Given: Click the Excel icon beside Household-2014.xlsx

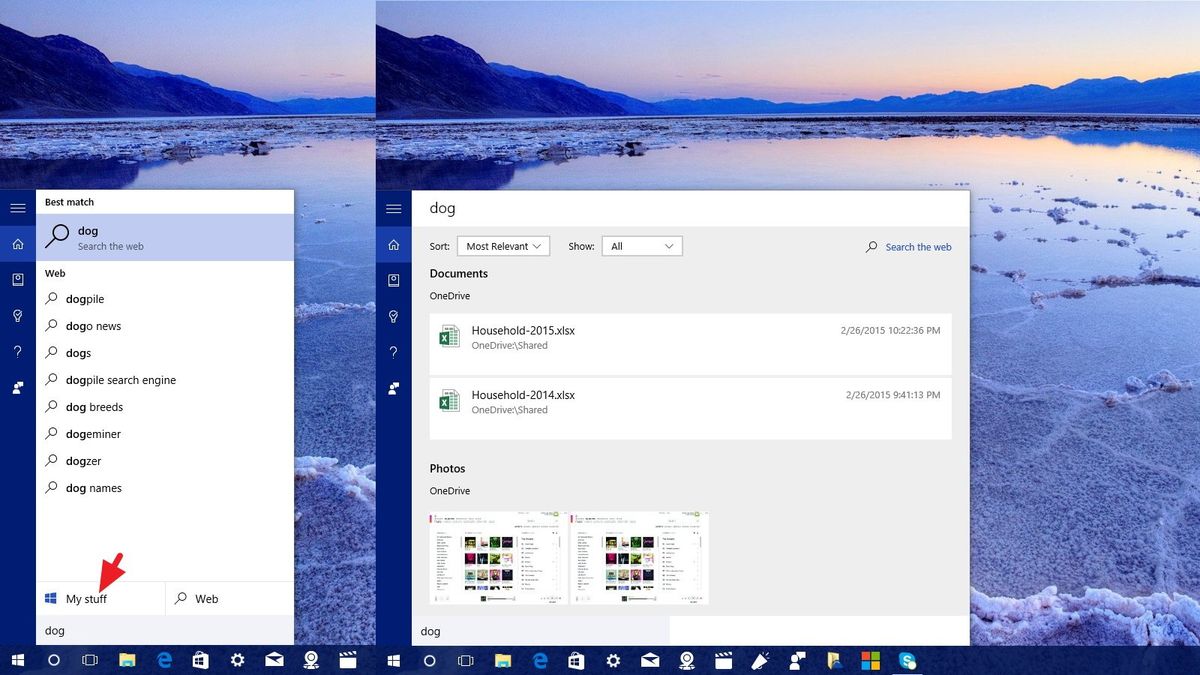Looking at the screenshot, I should click(449, 401).
